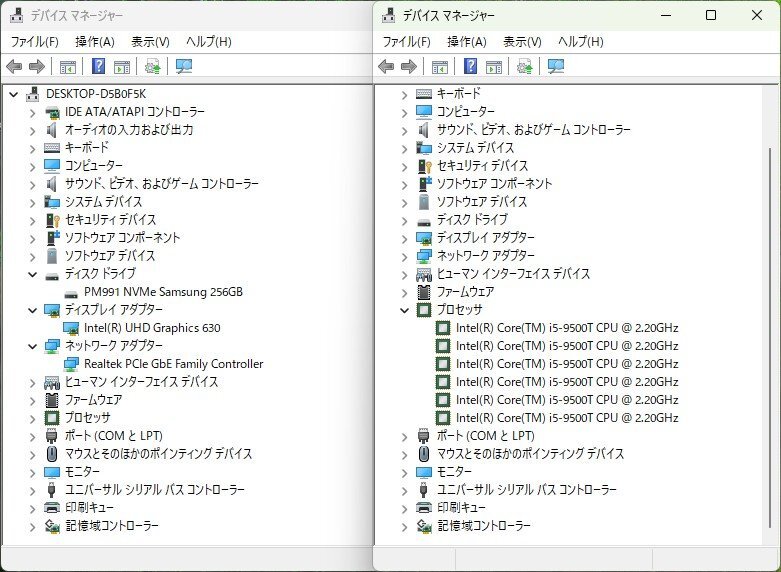Open 表示(V) menu in left window
Image resolution: width=781 pixels, height=572 pixels.
[x=150, y=41]
